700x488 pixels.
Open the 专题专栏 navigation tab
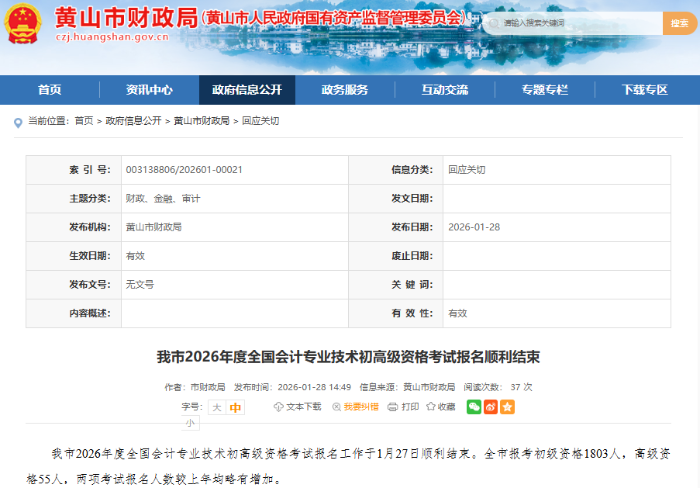[x=545, y=90]
